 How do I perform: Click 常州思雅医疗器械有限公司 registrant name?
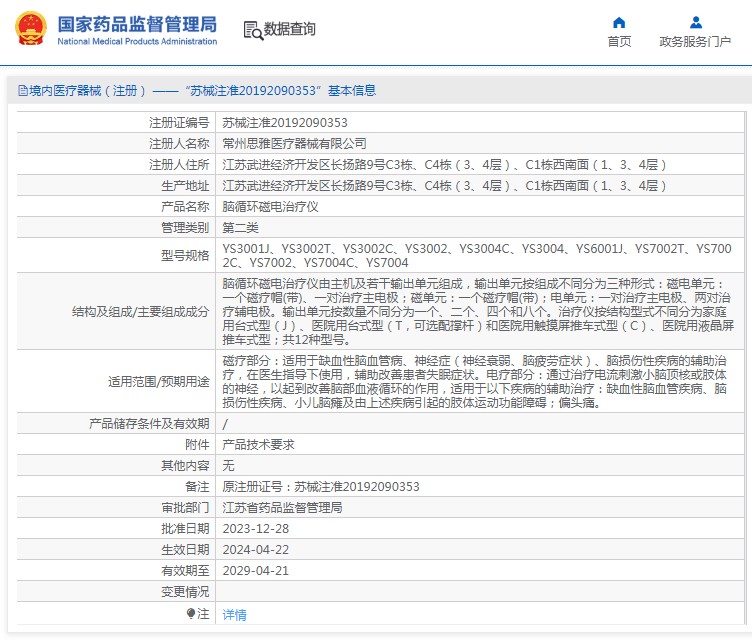pyautogui.click(x=294, y=143)
